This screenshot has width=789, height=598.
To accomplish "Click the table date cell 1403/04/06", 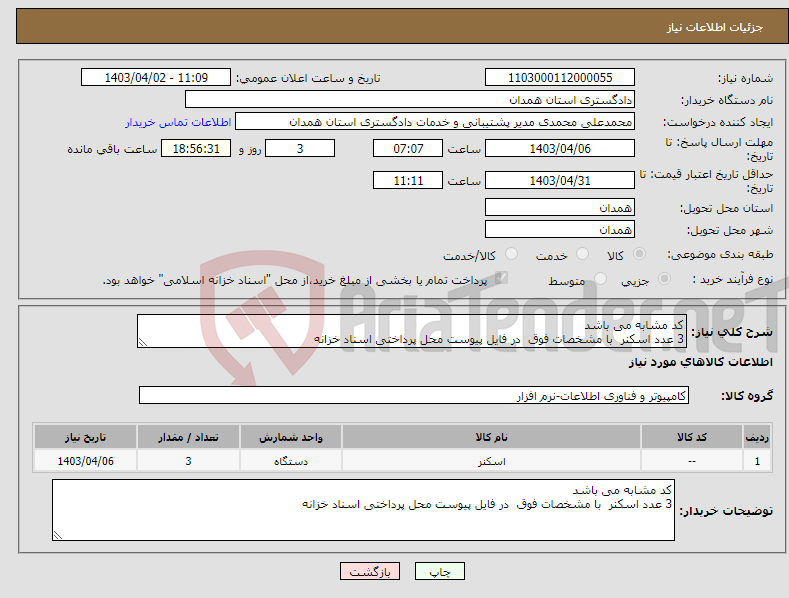I will [x=85, y=461].
